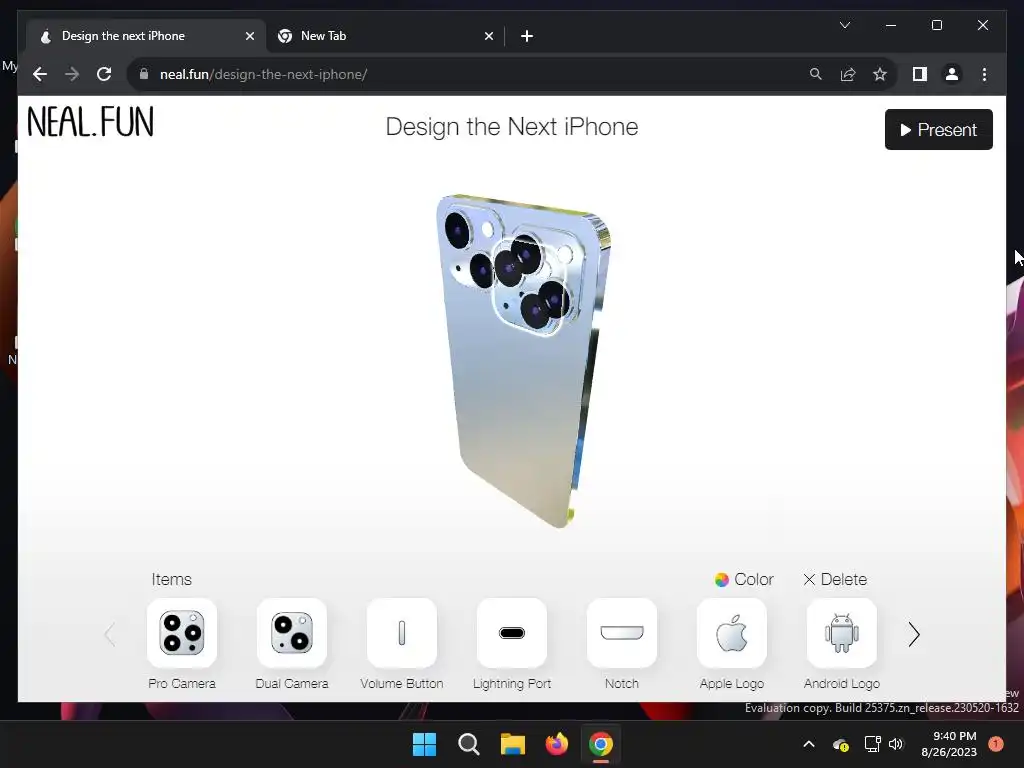Open the volume tray control

[x=895, y=744]
